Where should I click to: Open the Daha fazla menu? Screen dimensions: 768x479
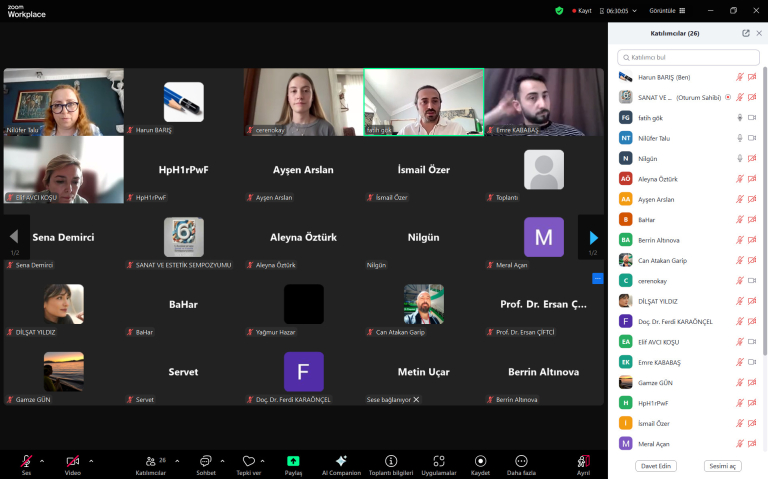[x=521, y=461]
